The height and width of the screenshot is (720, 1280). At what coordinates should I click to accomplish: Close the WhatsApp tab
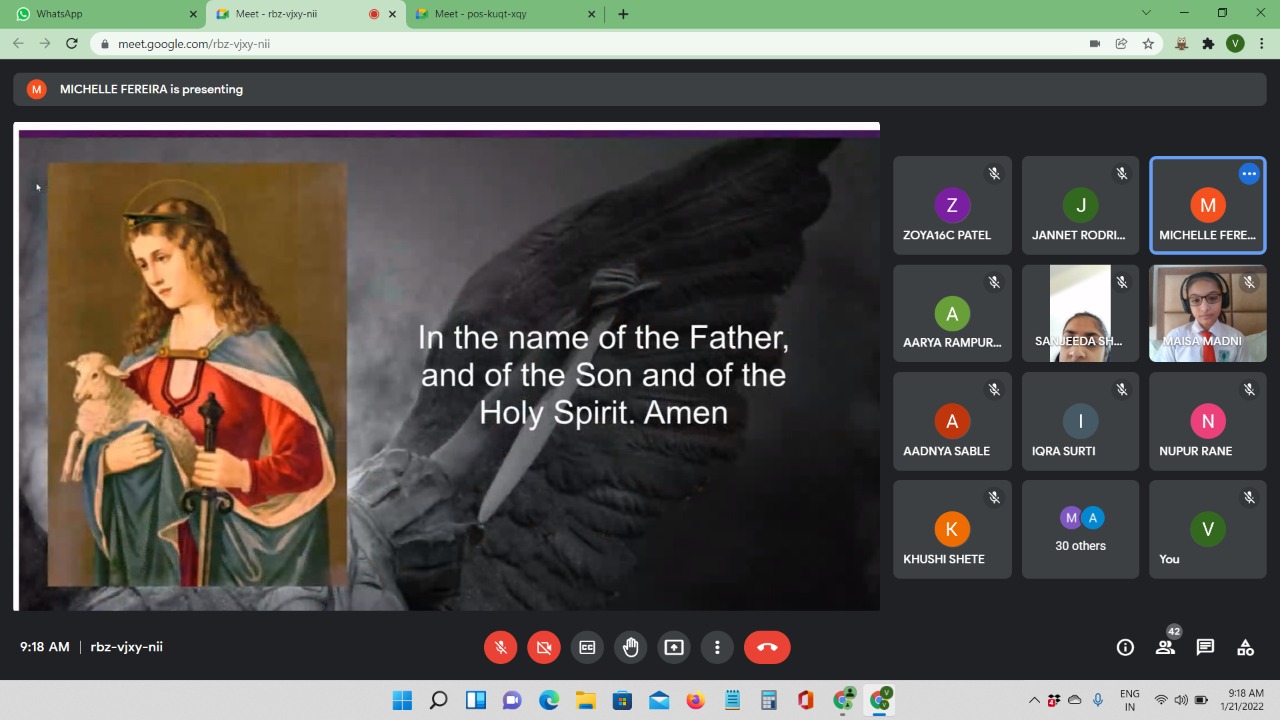[193, 14]
